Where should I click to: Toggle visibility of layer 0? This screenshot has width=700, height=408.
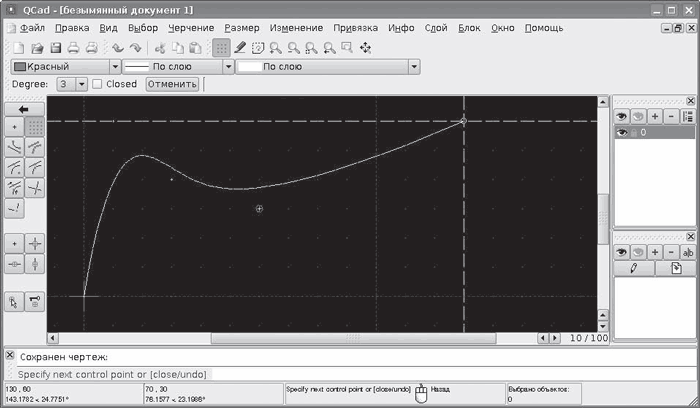point(621,132)
